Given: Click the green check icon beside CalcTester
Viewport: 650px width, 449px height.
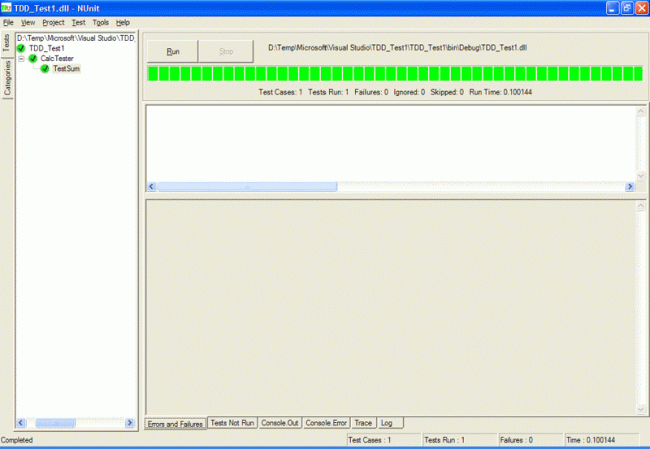Looking at the screenshot, I should point(33,58).
